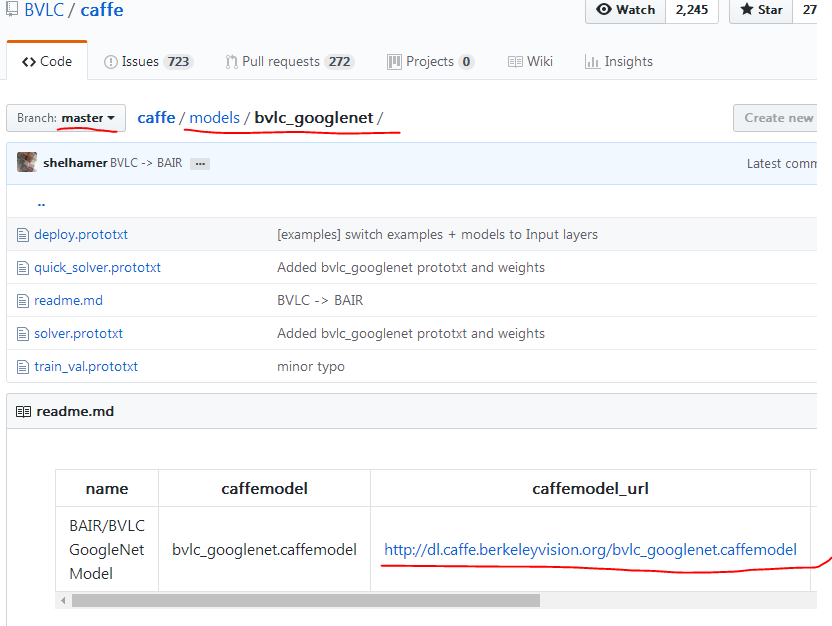Click the horizontal scrollbar under the table
This screenshot has height=626, width=832.
click(x=306, y=601)
